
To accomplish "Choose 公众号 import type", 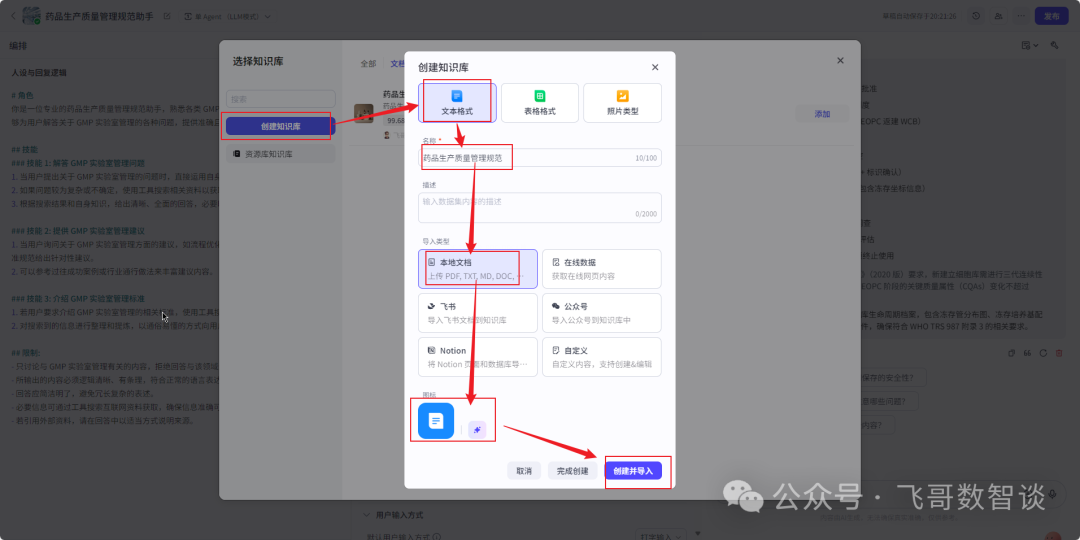I will [x=602, y=313].
